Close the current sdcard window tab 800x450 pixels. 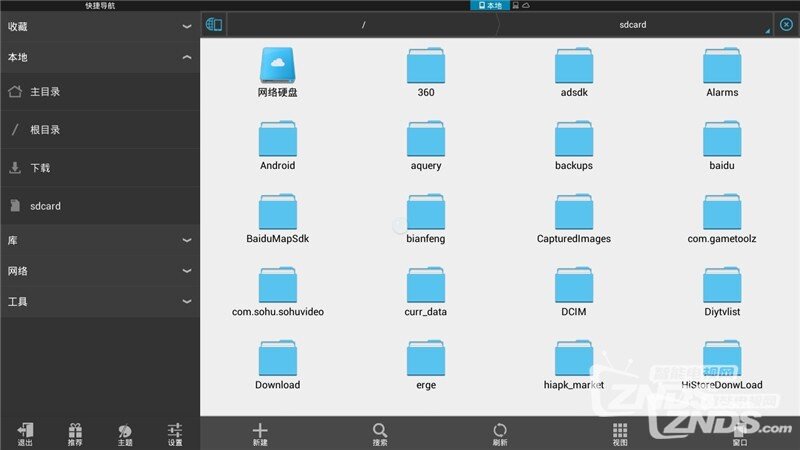(x=786, y=24)
